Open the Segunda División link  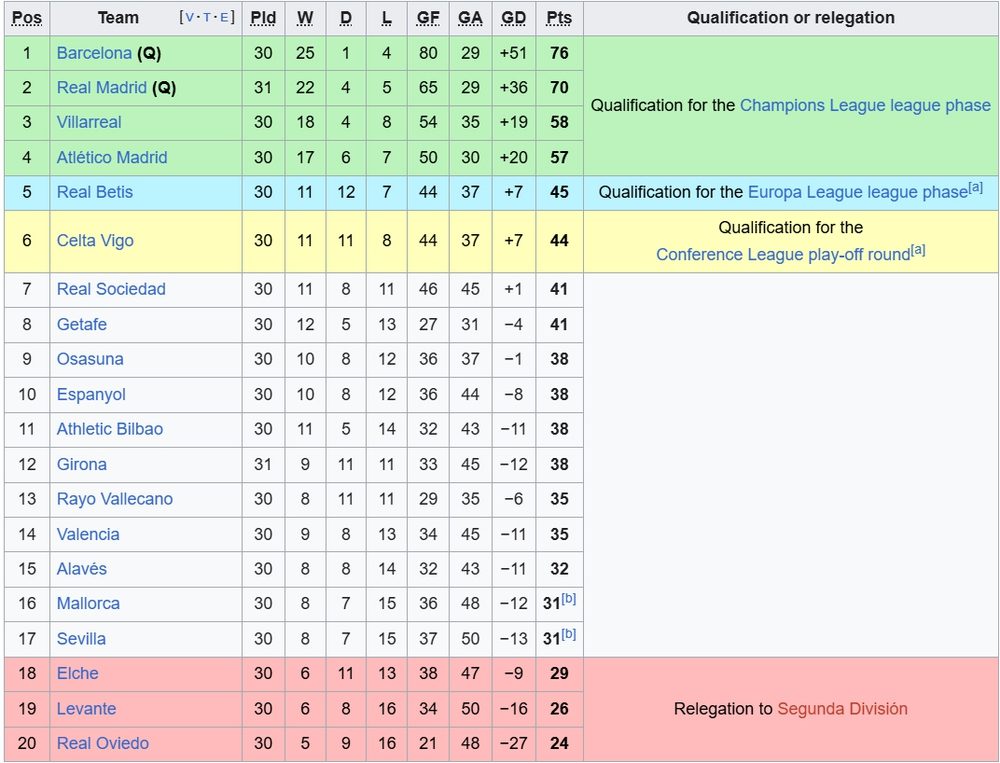coord(842,709)
